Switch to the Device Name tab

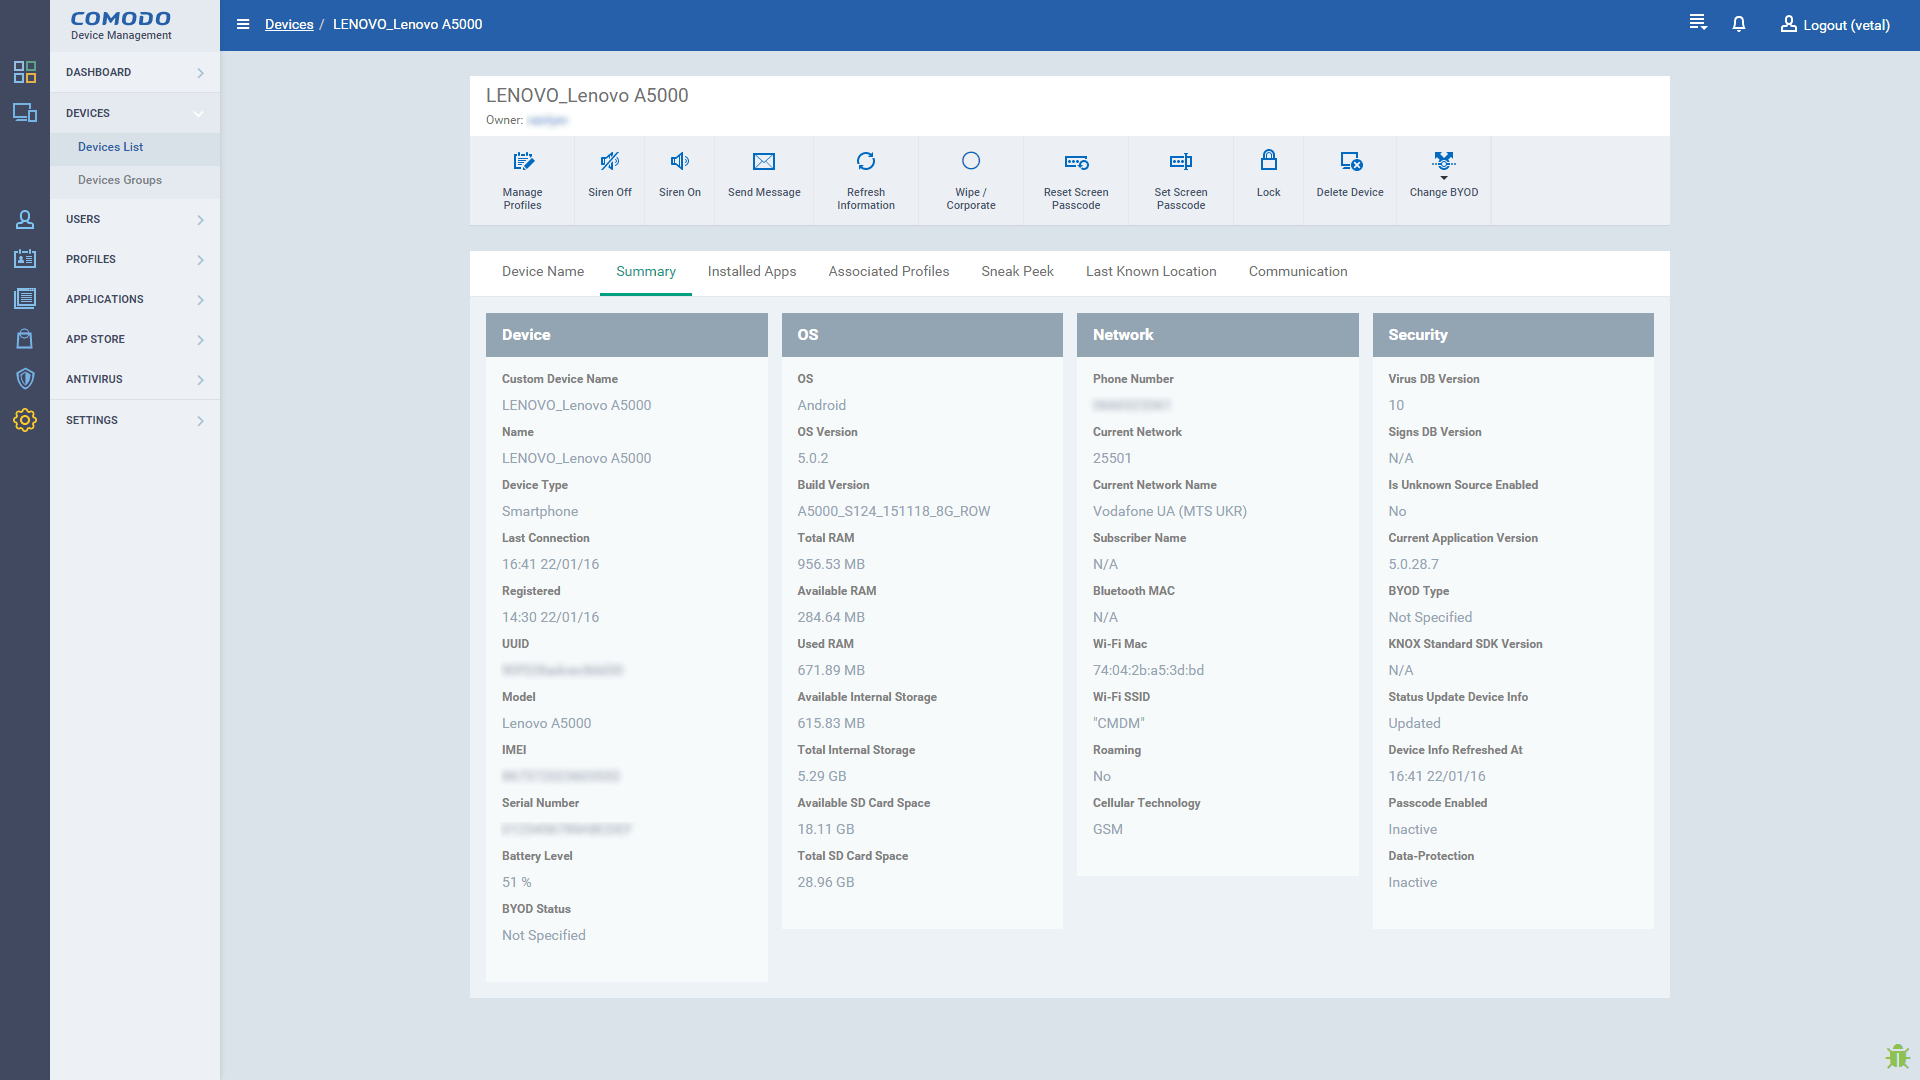point(543,272)
